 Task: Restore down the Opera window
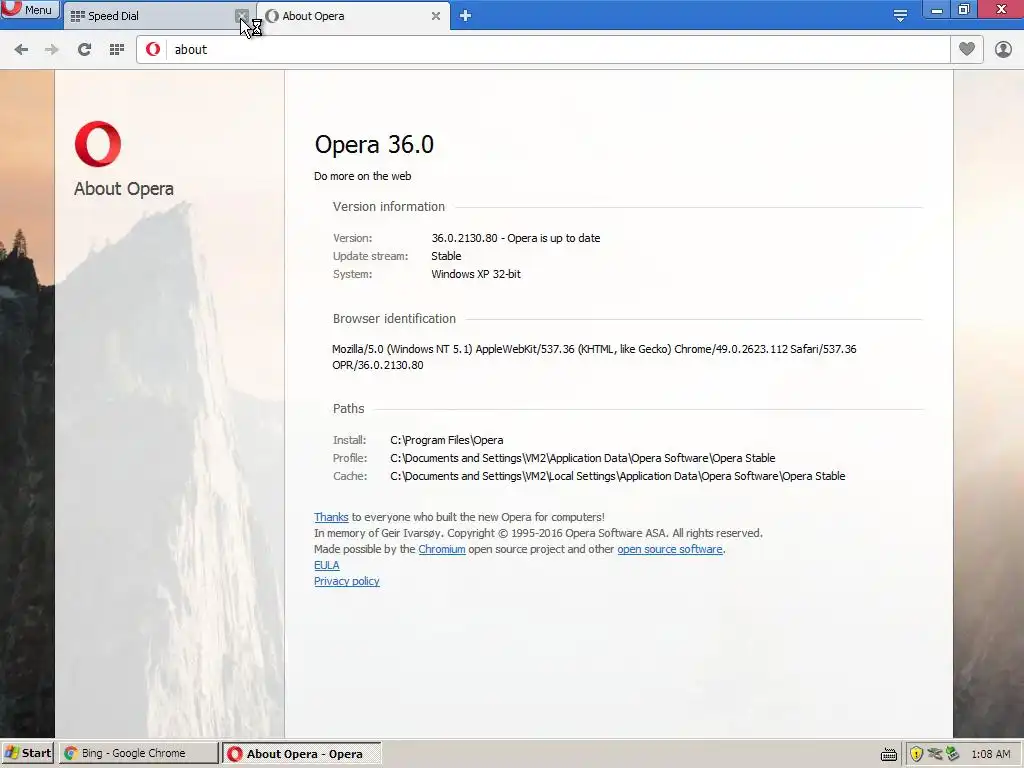pyautogui.click(x=964, y=10)
